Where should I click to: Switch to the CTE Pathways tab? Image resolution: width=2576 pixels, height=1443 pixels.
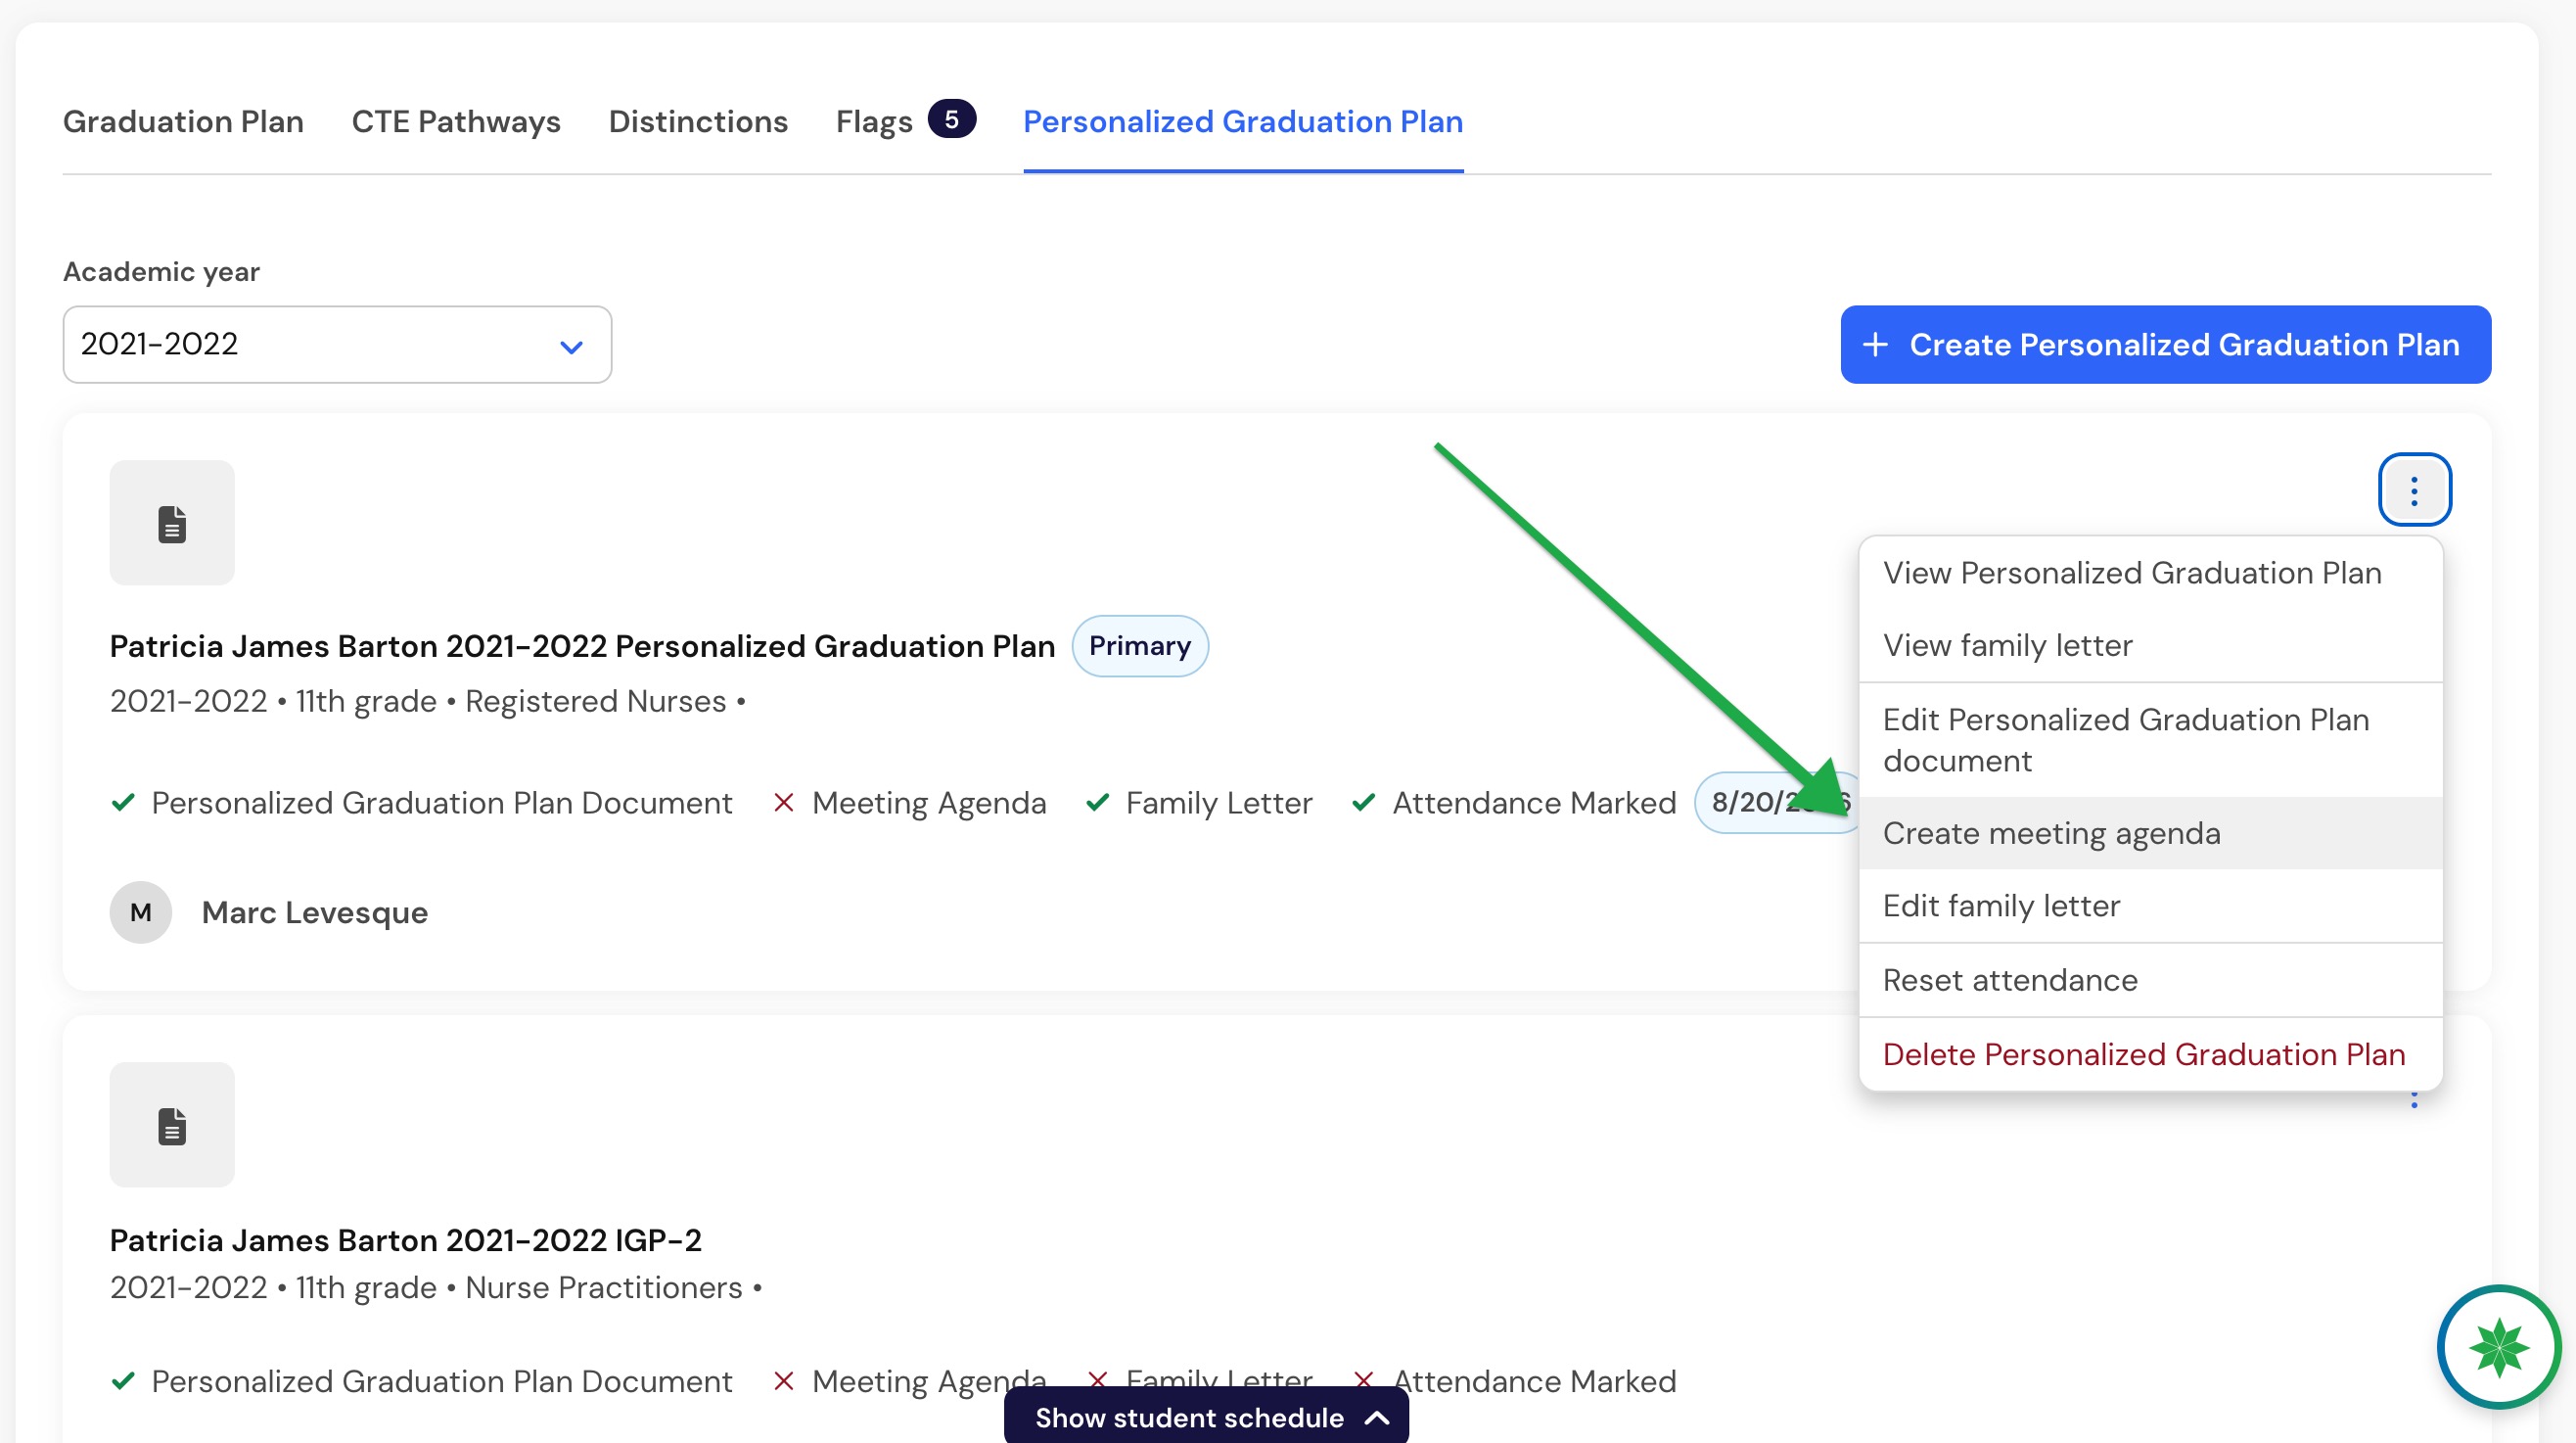click(456, 122)
